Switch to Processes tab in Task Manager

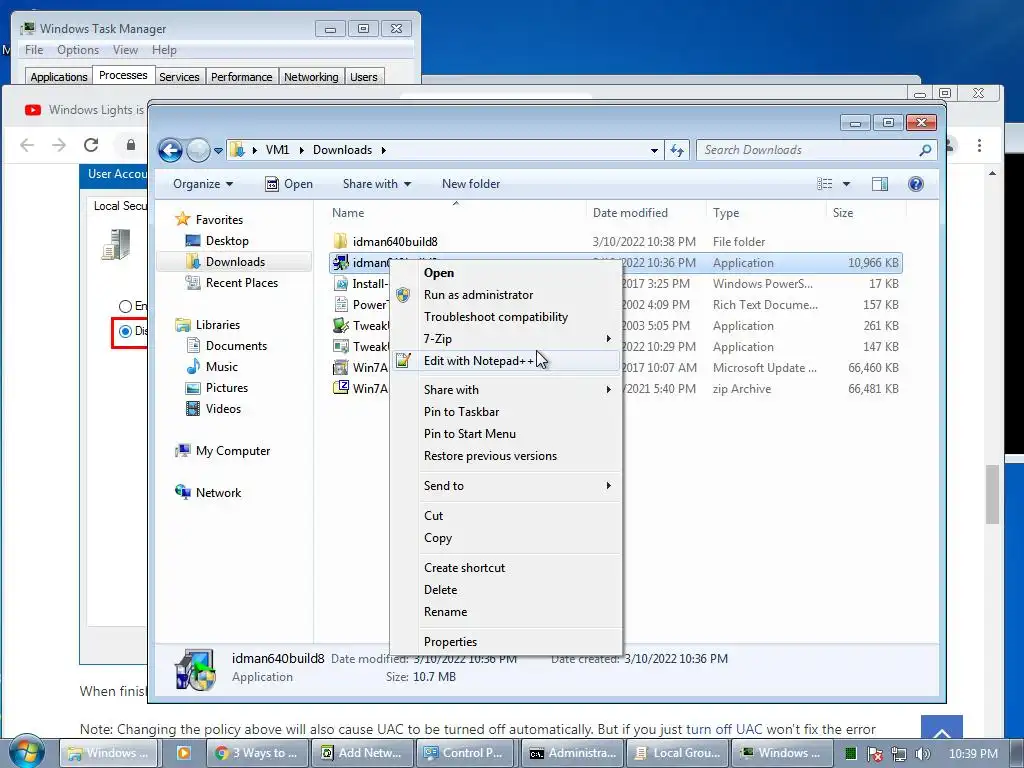coord(123,75)
